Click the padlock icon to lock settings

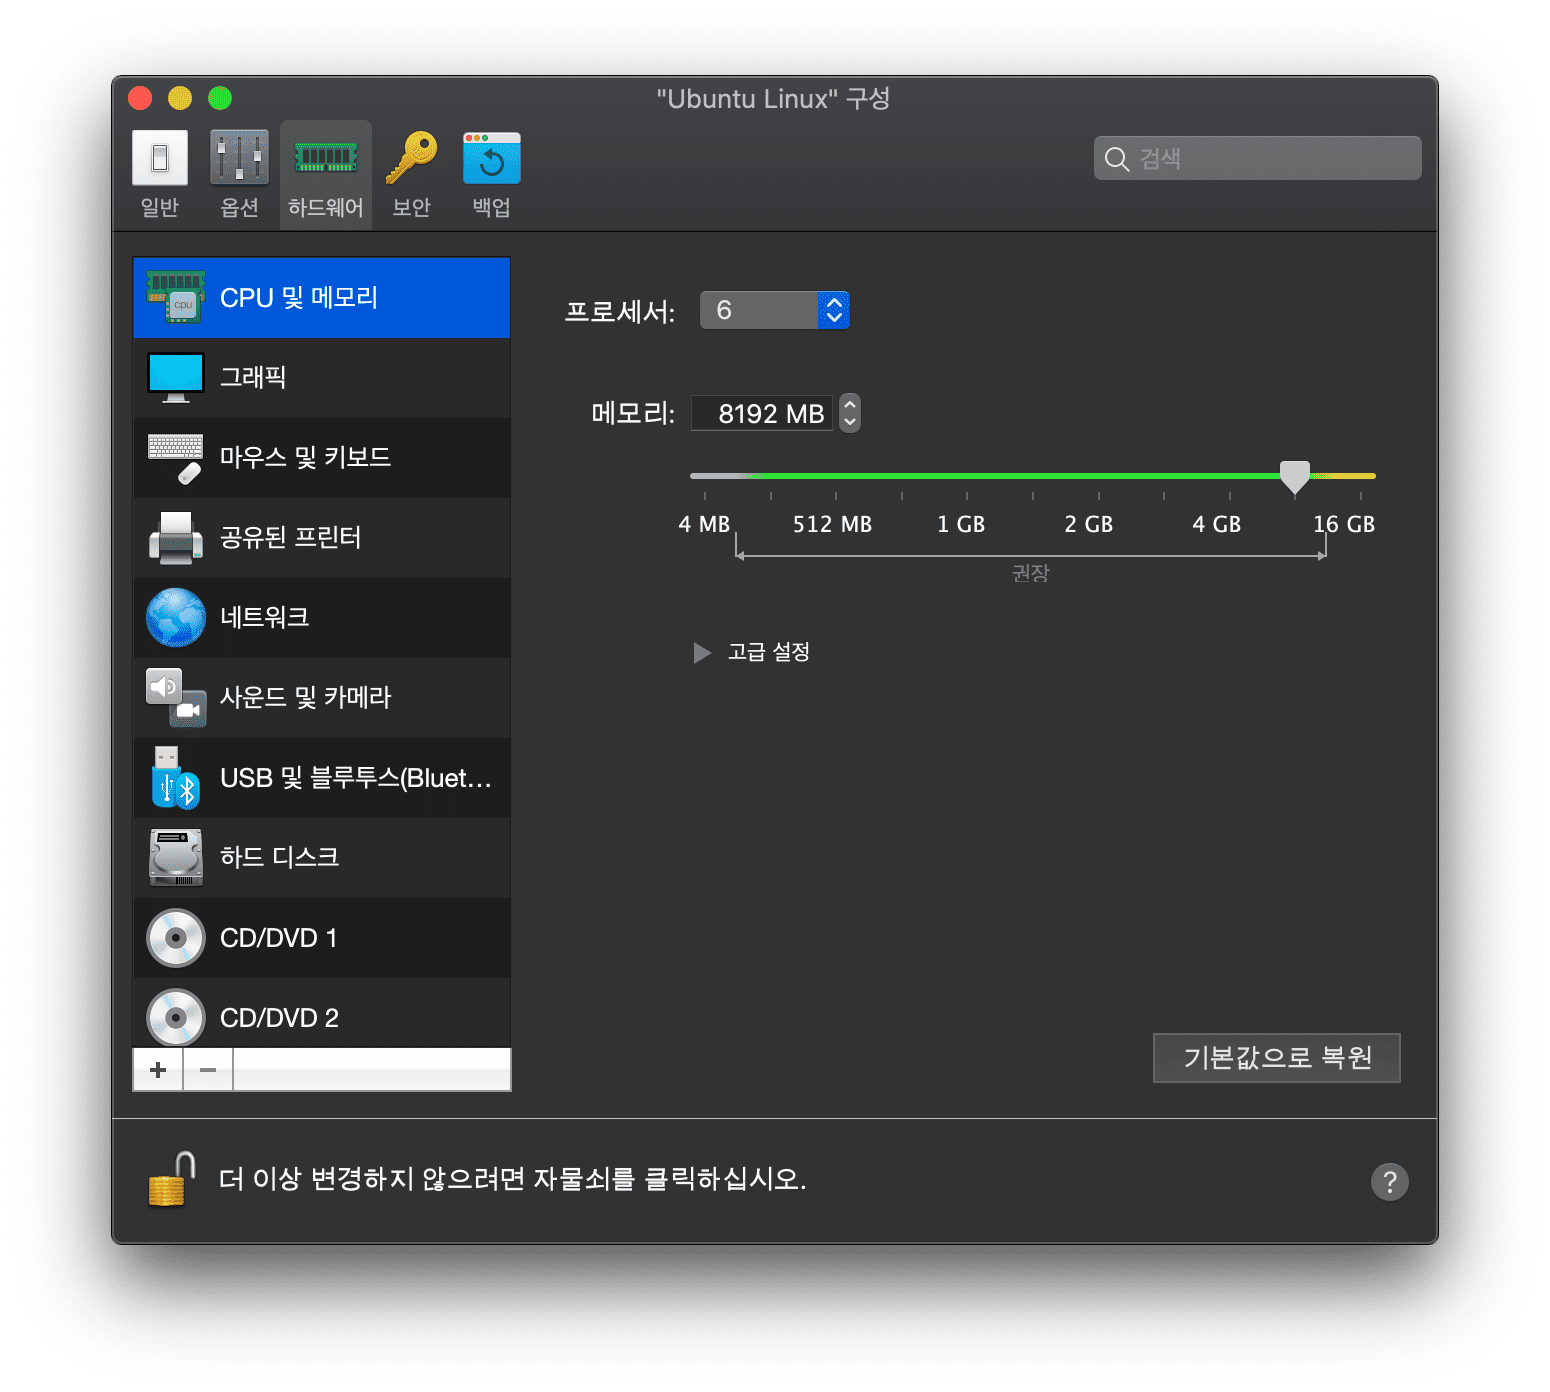(x=171, y=1179)
